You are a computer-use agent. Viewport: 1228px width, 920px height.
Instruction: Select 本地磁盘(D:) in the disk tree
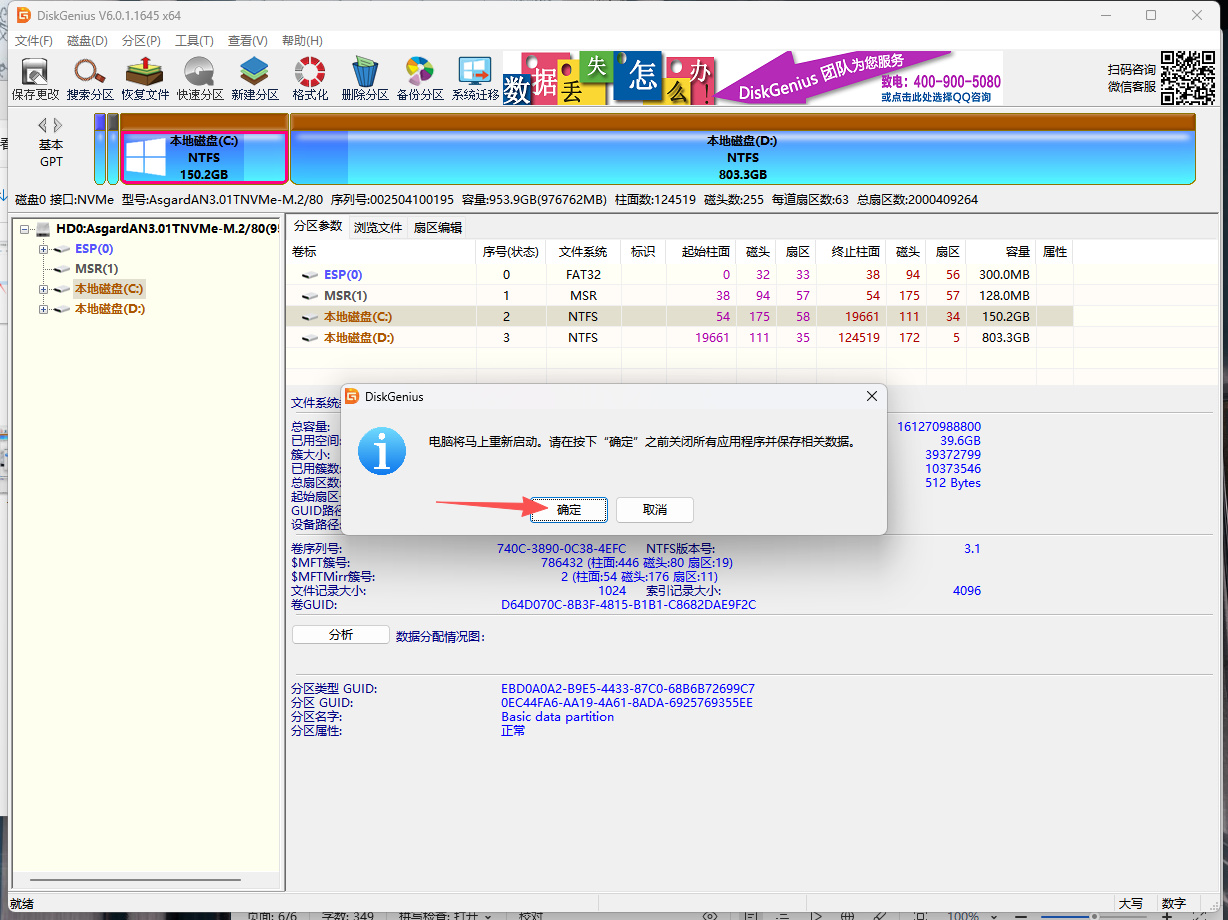pyautogui.click(x=110, y=309)
